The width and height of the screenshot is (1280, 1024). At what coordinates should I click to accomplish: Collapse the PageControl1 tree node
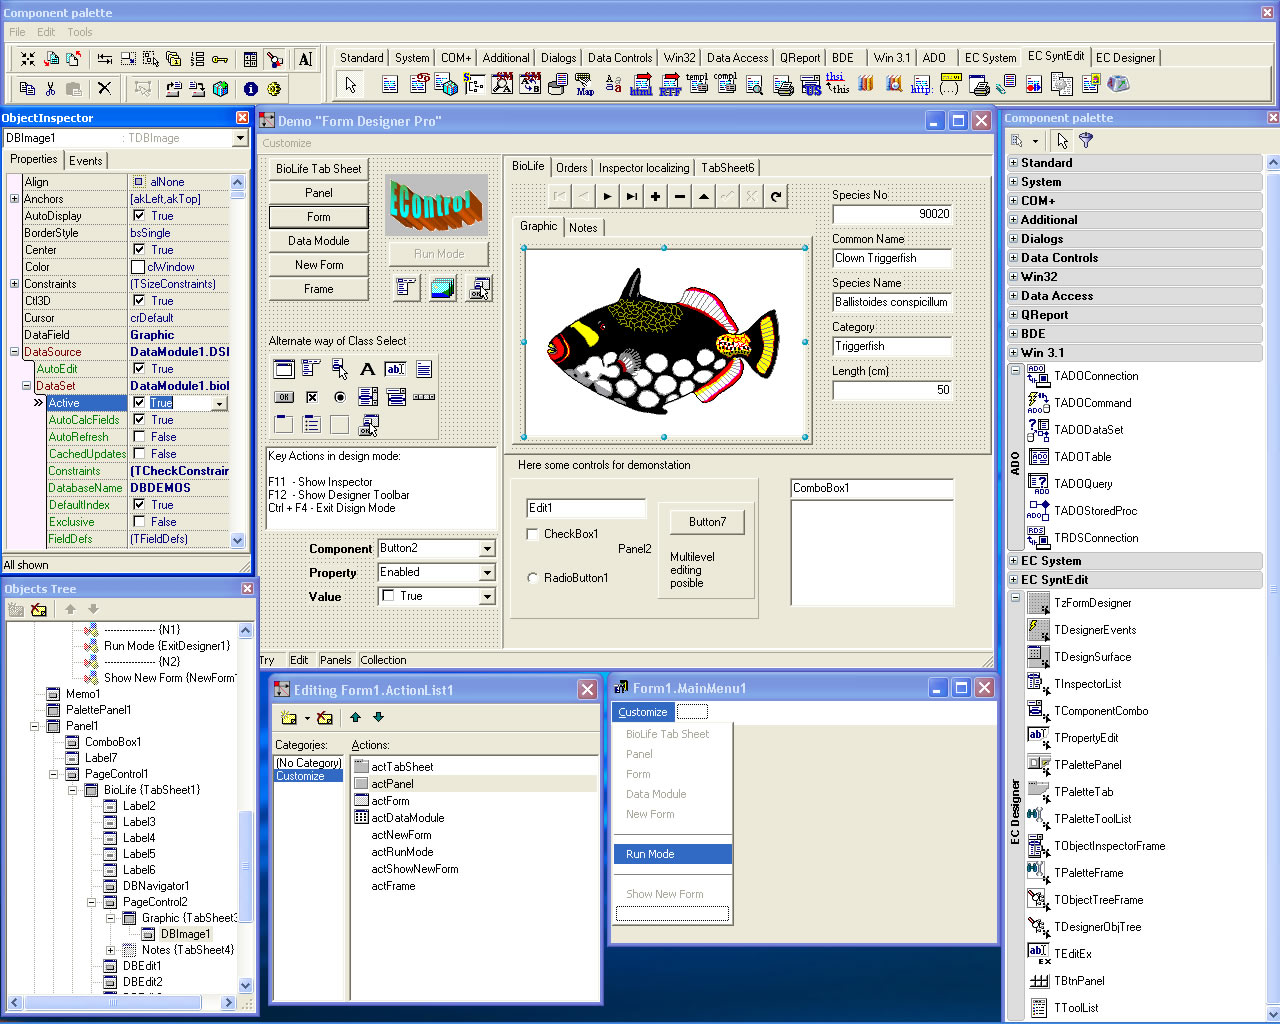click(54, 774)
